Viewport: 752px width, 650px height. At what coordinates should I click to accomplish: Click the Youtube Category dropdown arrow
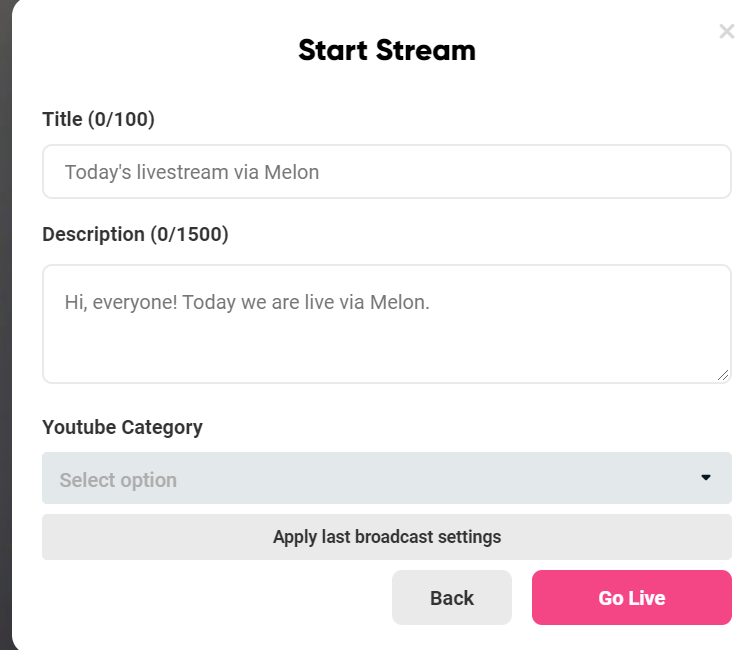(x=706, y=478)
